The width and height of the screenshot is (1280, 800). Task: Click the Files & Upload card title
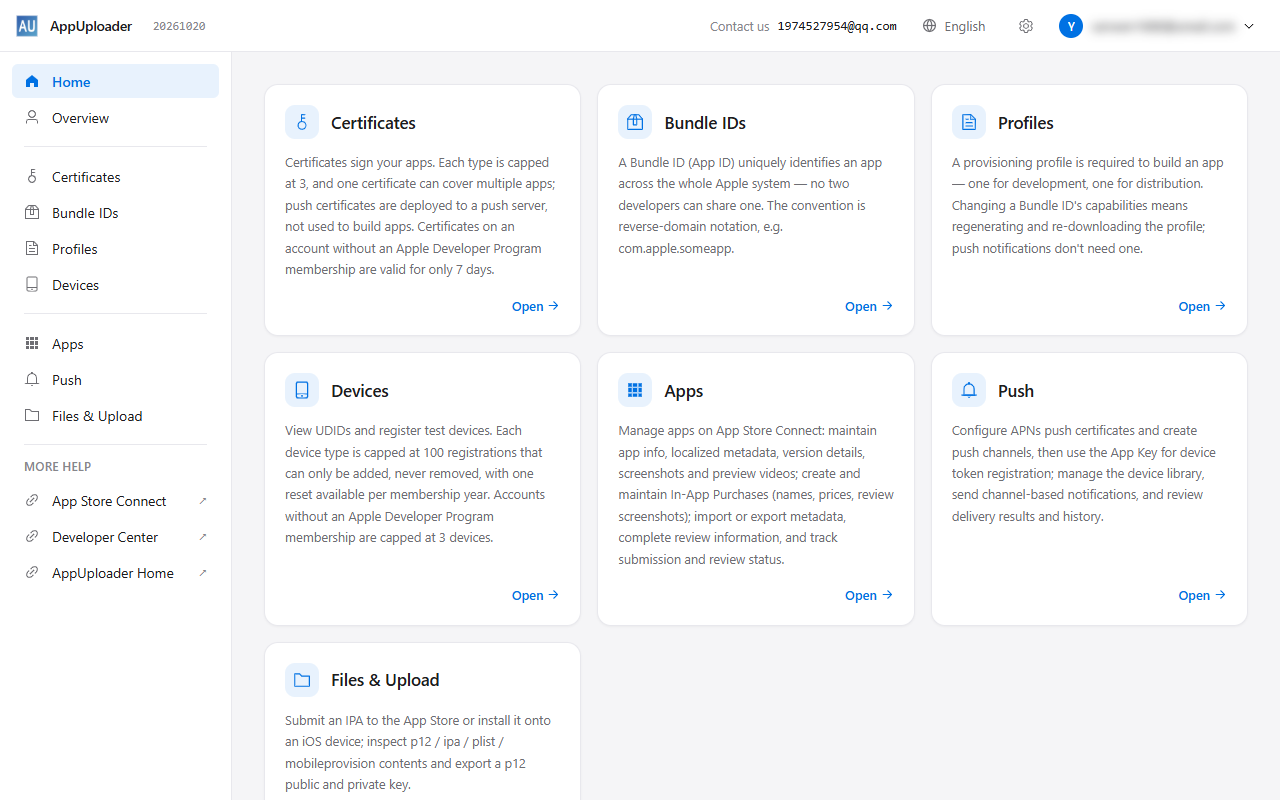[385, 680]
